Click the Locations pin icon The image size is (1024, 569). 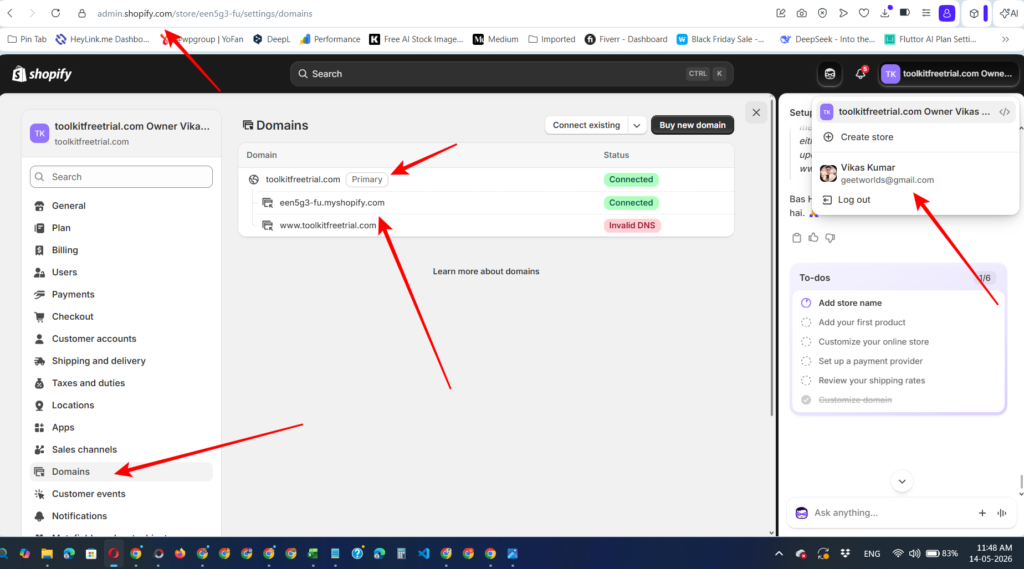pos(39,406)
